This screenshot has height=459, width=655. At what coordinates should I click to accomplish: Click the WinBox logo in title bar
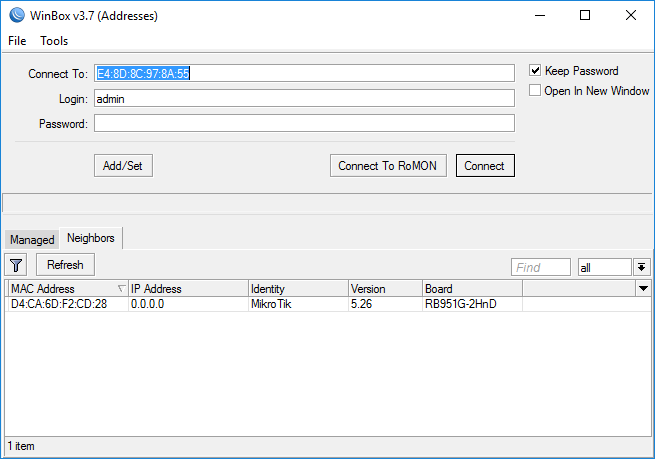pyautogui.click(x=17, y=15)
